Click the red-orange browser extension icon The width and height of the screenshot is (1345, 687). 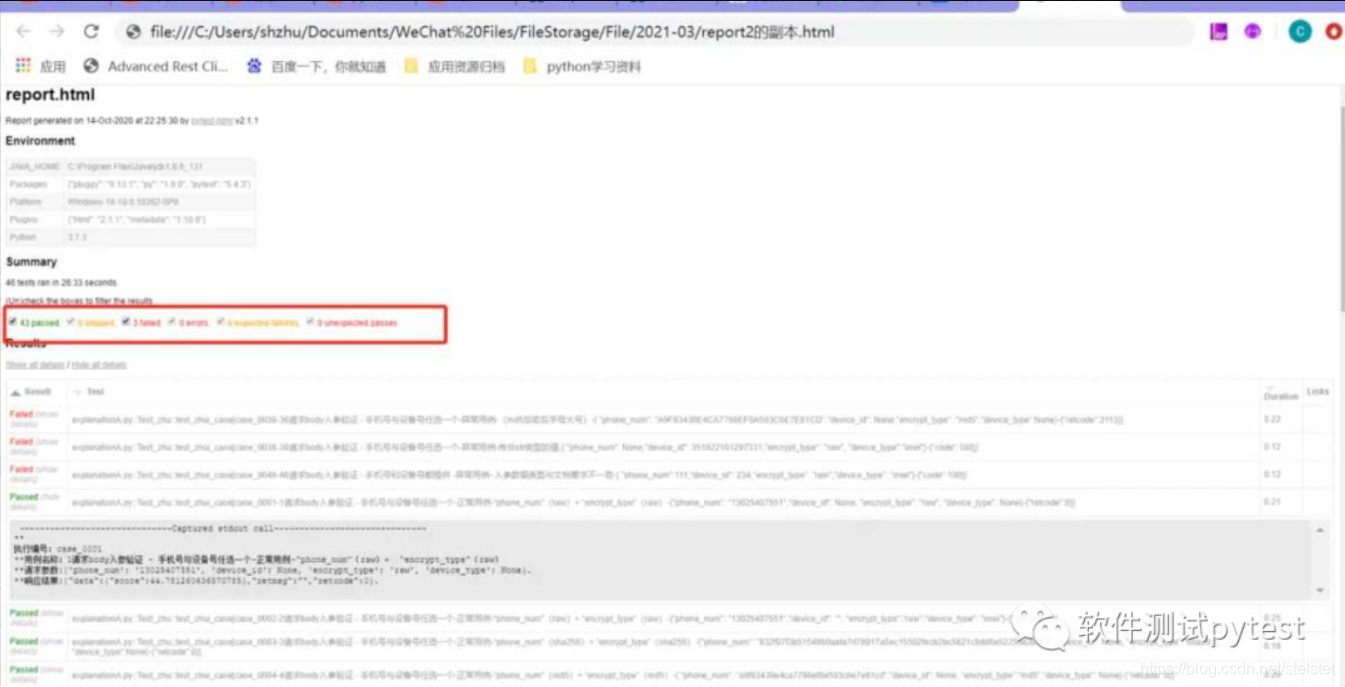coord(1334,32)
